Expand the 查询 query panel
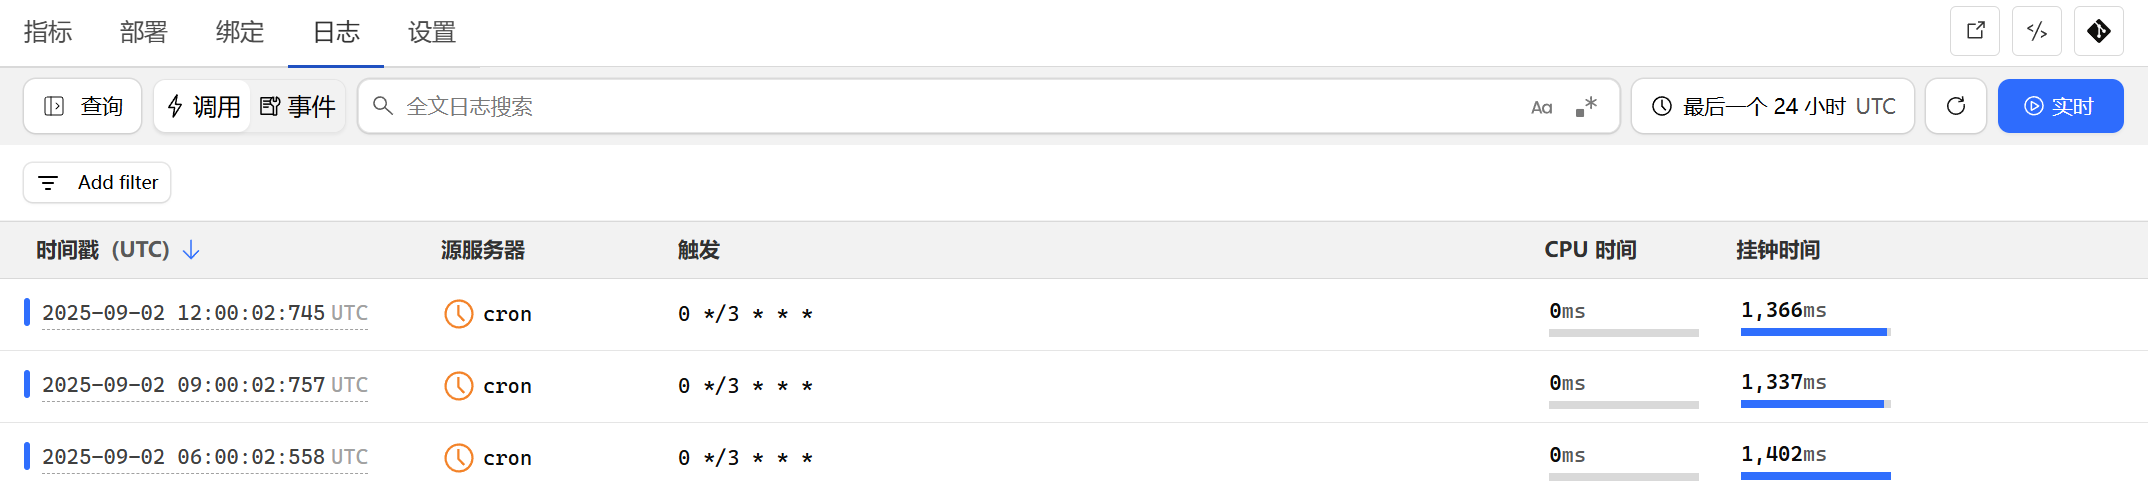 point(83,106)
